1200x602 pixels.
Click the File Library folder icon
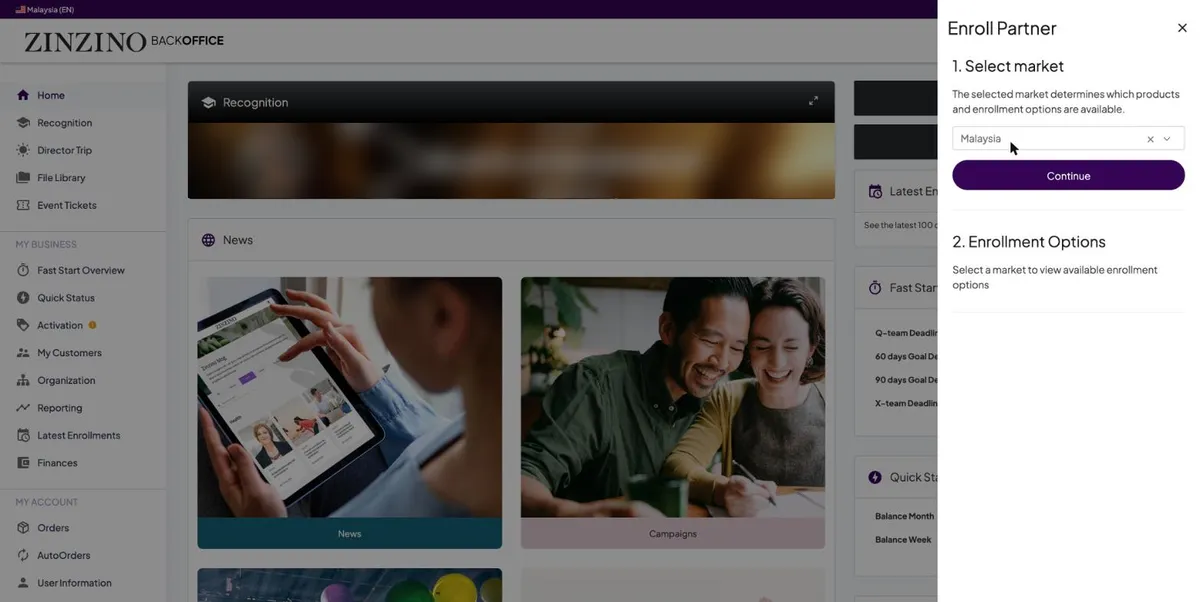coord(23,178)
